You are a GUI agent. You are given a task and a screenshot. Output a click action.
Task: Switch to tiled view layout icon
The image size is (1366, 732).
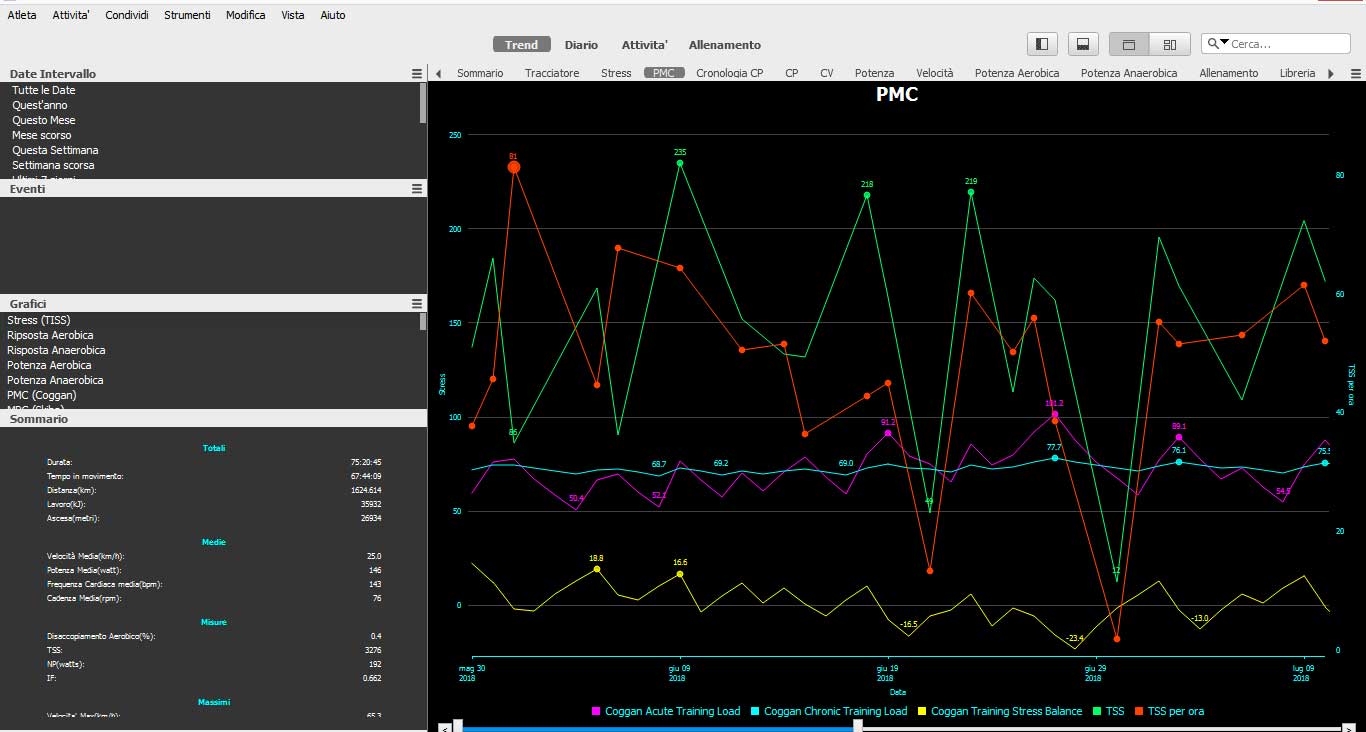tap(1169, 44)
